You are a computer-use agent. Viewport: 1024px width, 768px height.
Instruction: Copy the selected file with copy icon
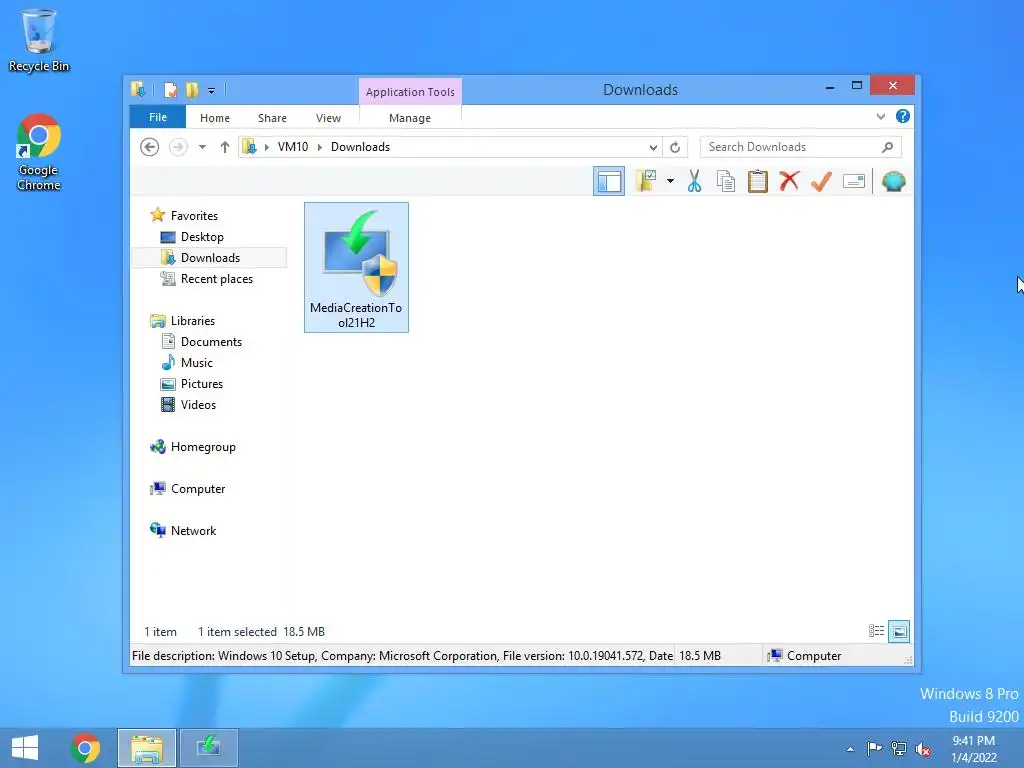tap(726, 182)
